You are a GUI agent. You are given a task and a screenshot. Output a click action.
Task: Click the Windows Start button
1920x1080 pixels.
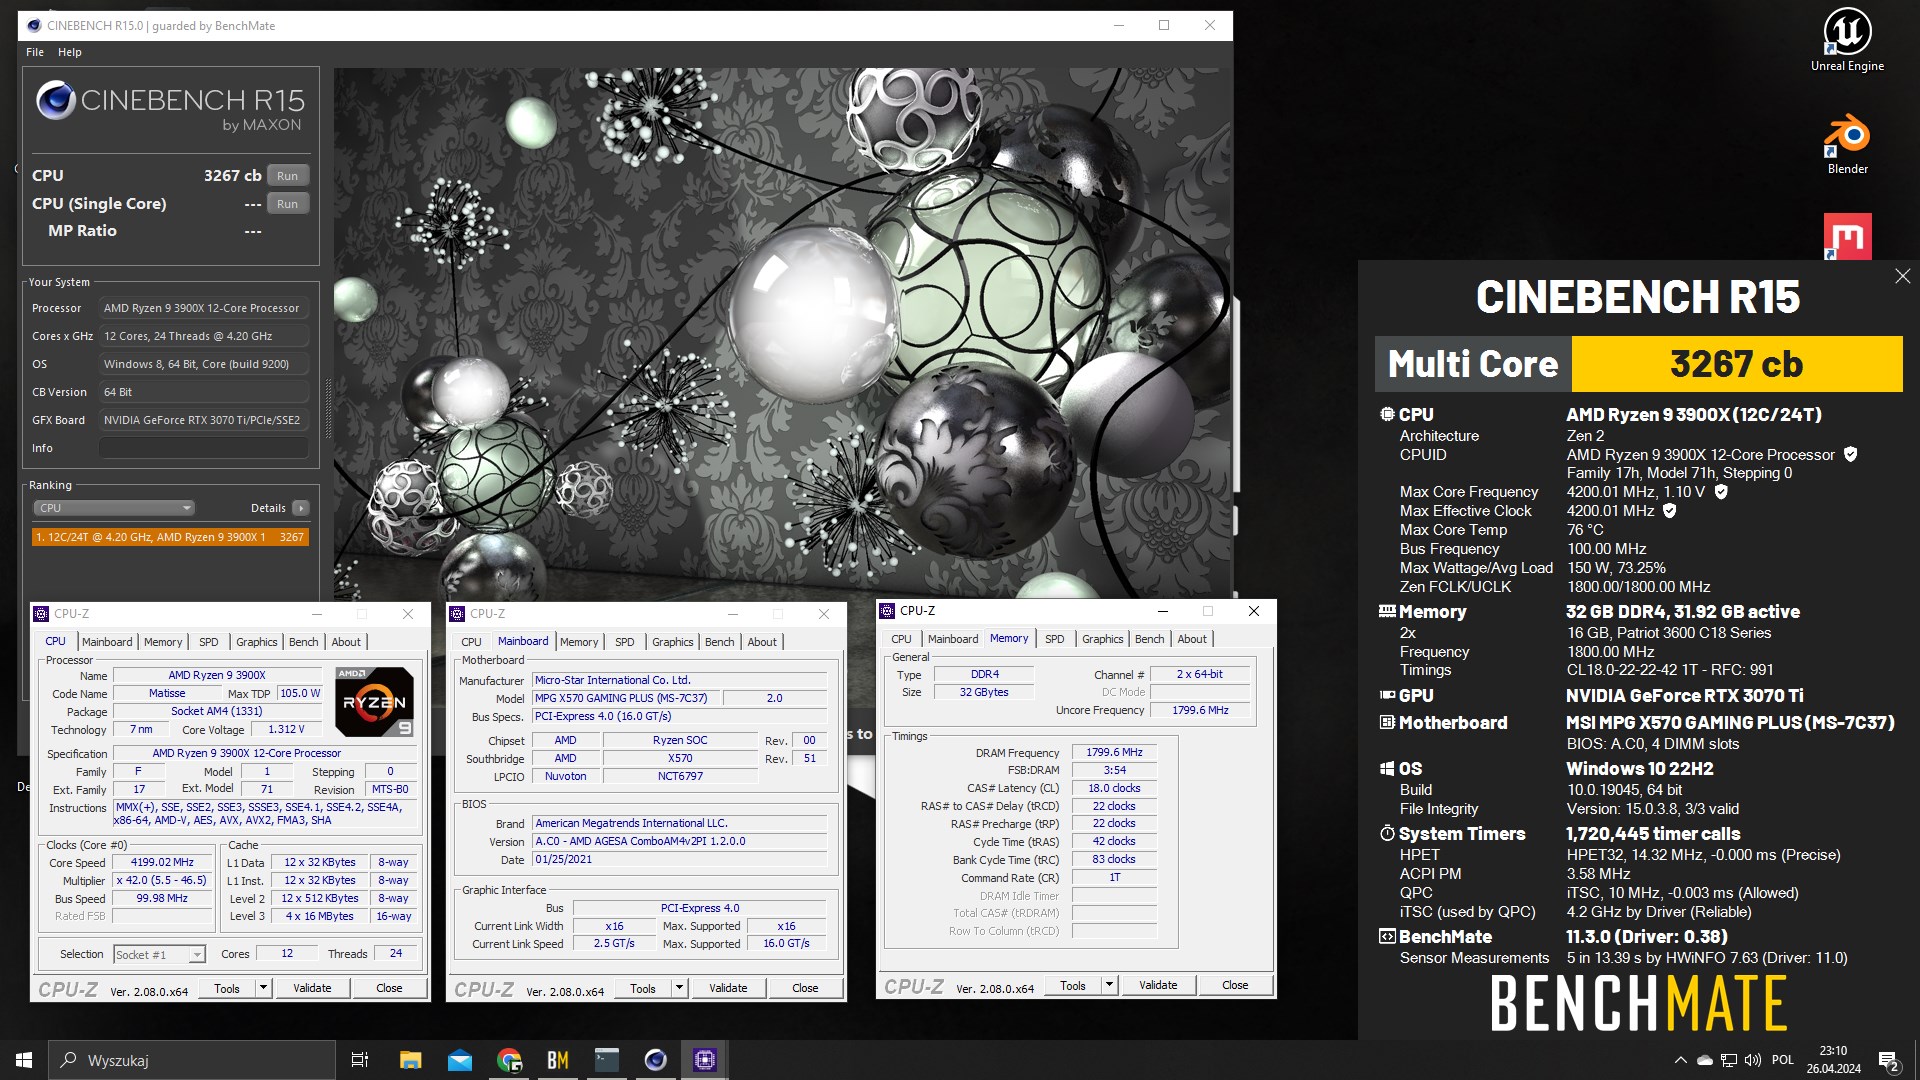(24, 1060)
